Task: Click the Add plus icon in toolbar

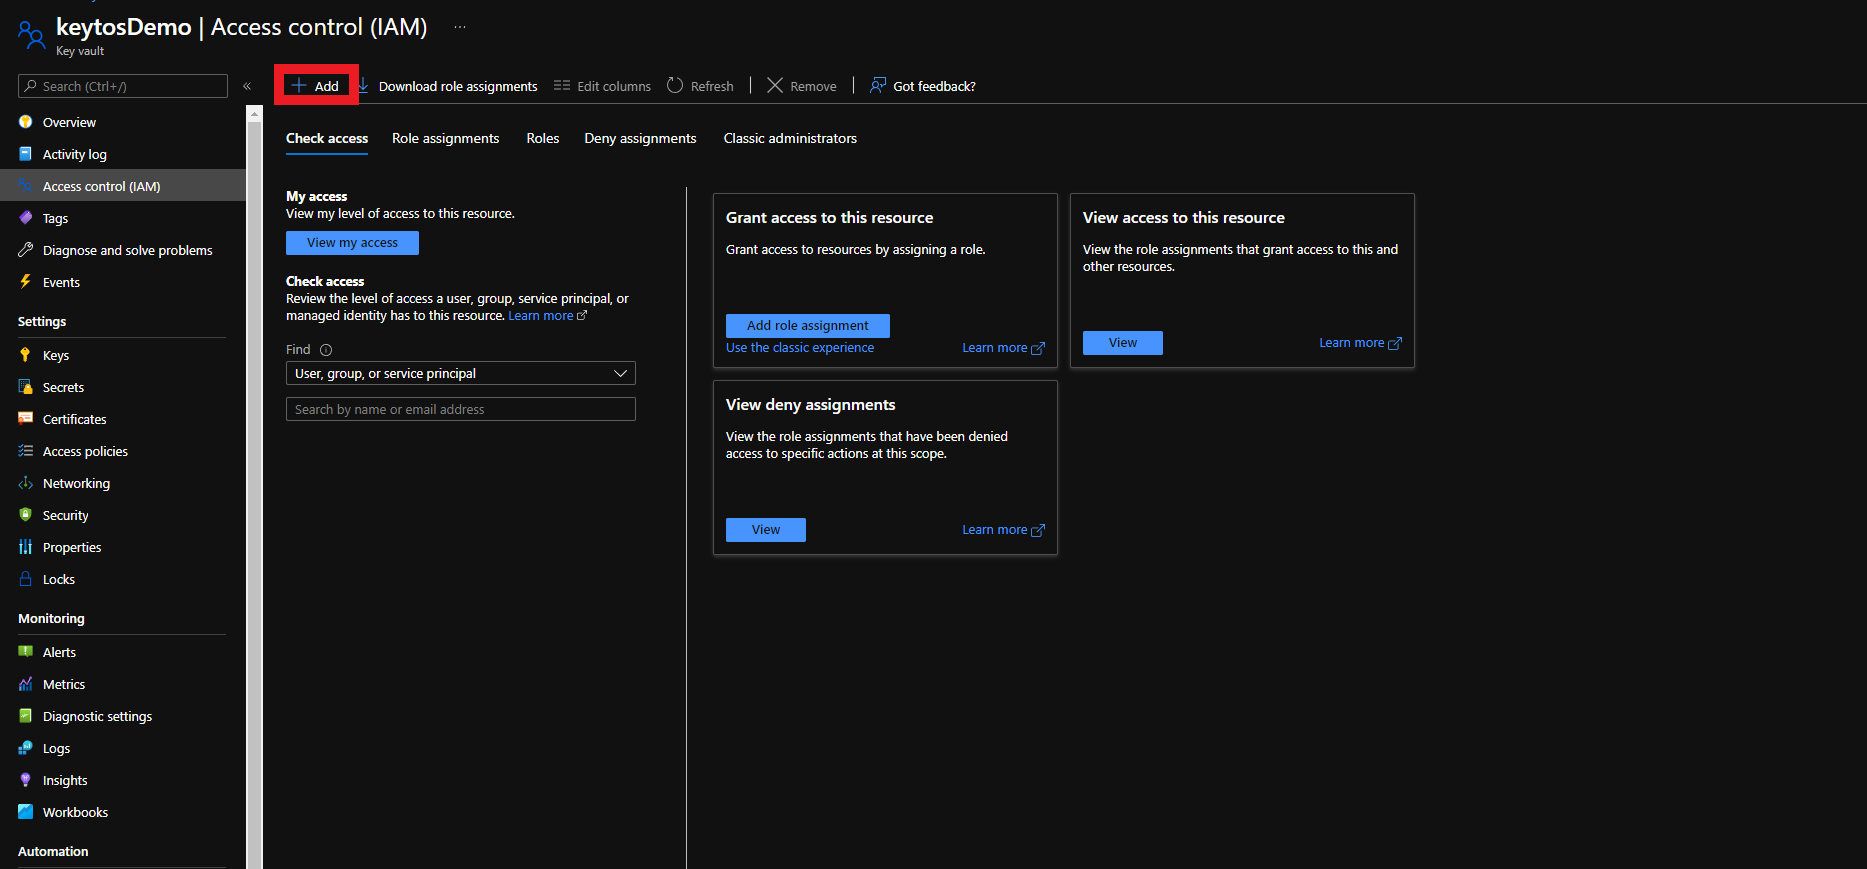Action: click(x=298, y=86)
